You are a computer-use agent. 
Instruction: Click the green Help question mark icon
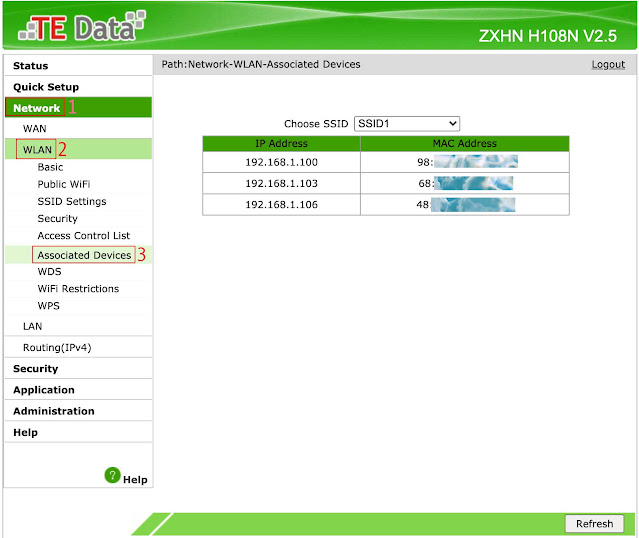click(112, 476)
